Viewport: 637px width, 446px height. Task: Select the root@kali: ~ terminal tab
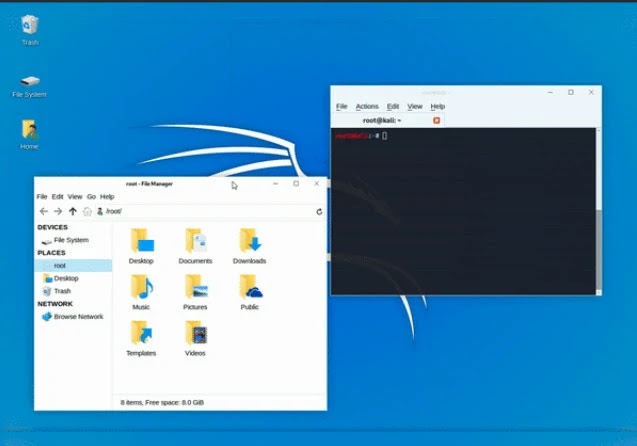(x=388, y=121)
